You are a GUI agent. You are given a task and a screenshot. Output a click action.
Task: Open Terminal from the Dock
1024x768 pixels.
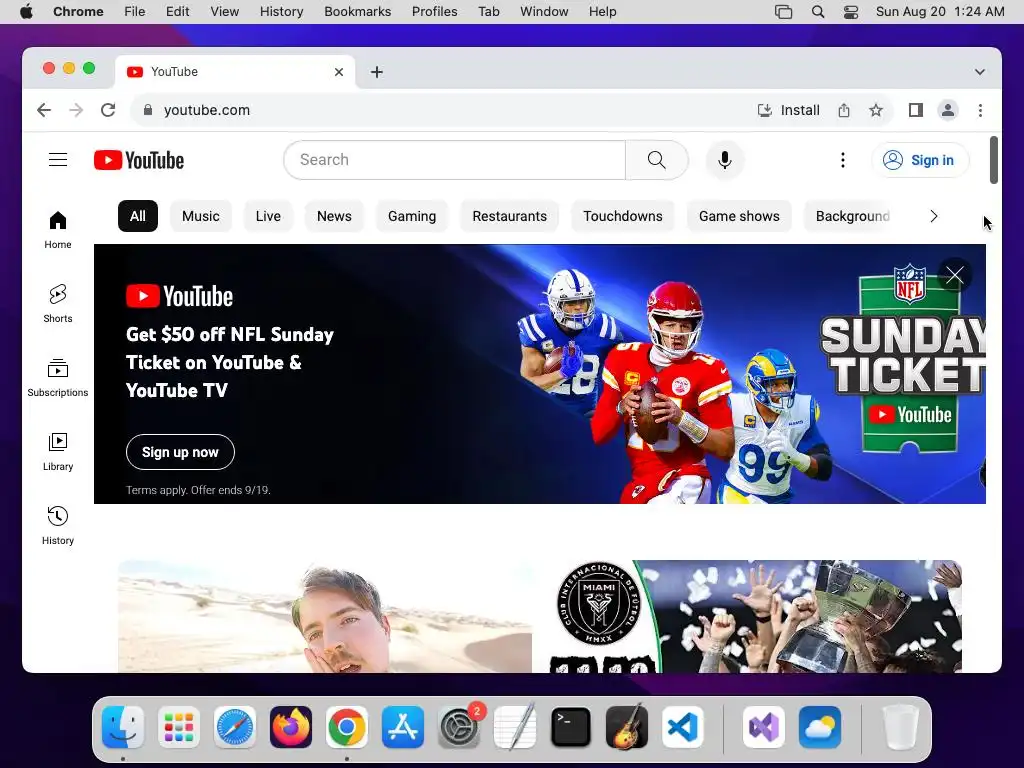coord(571,727)
